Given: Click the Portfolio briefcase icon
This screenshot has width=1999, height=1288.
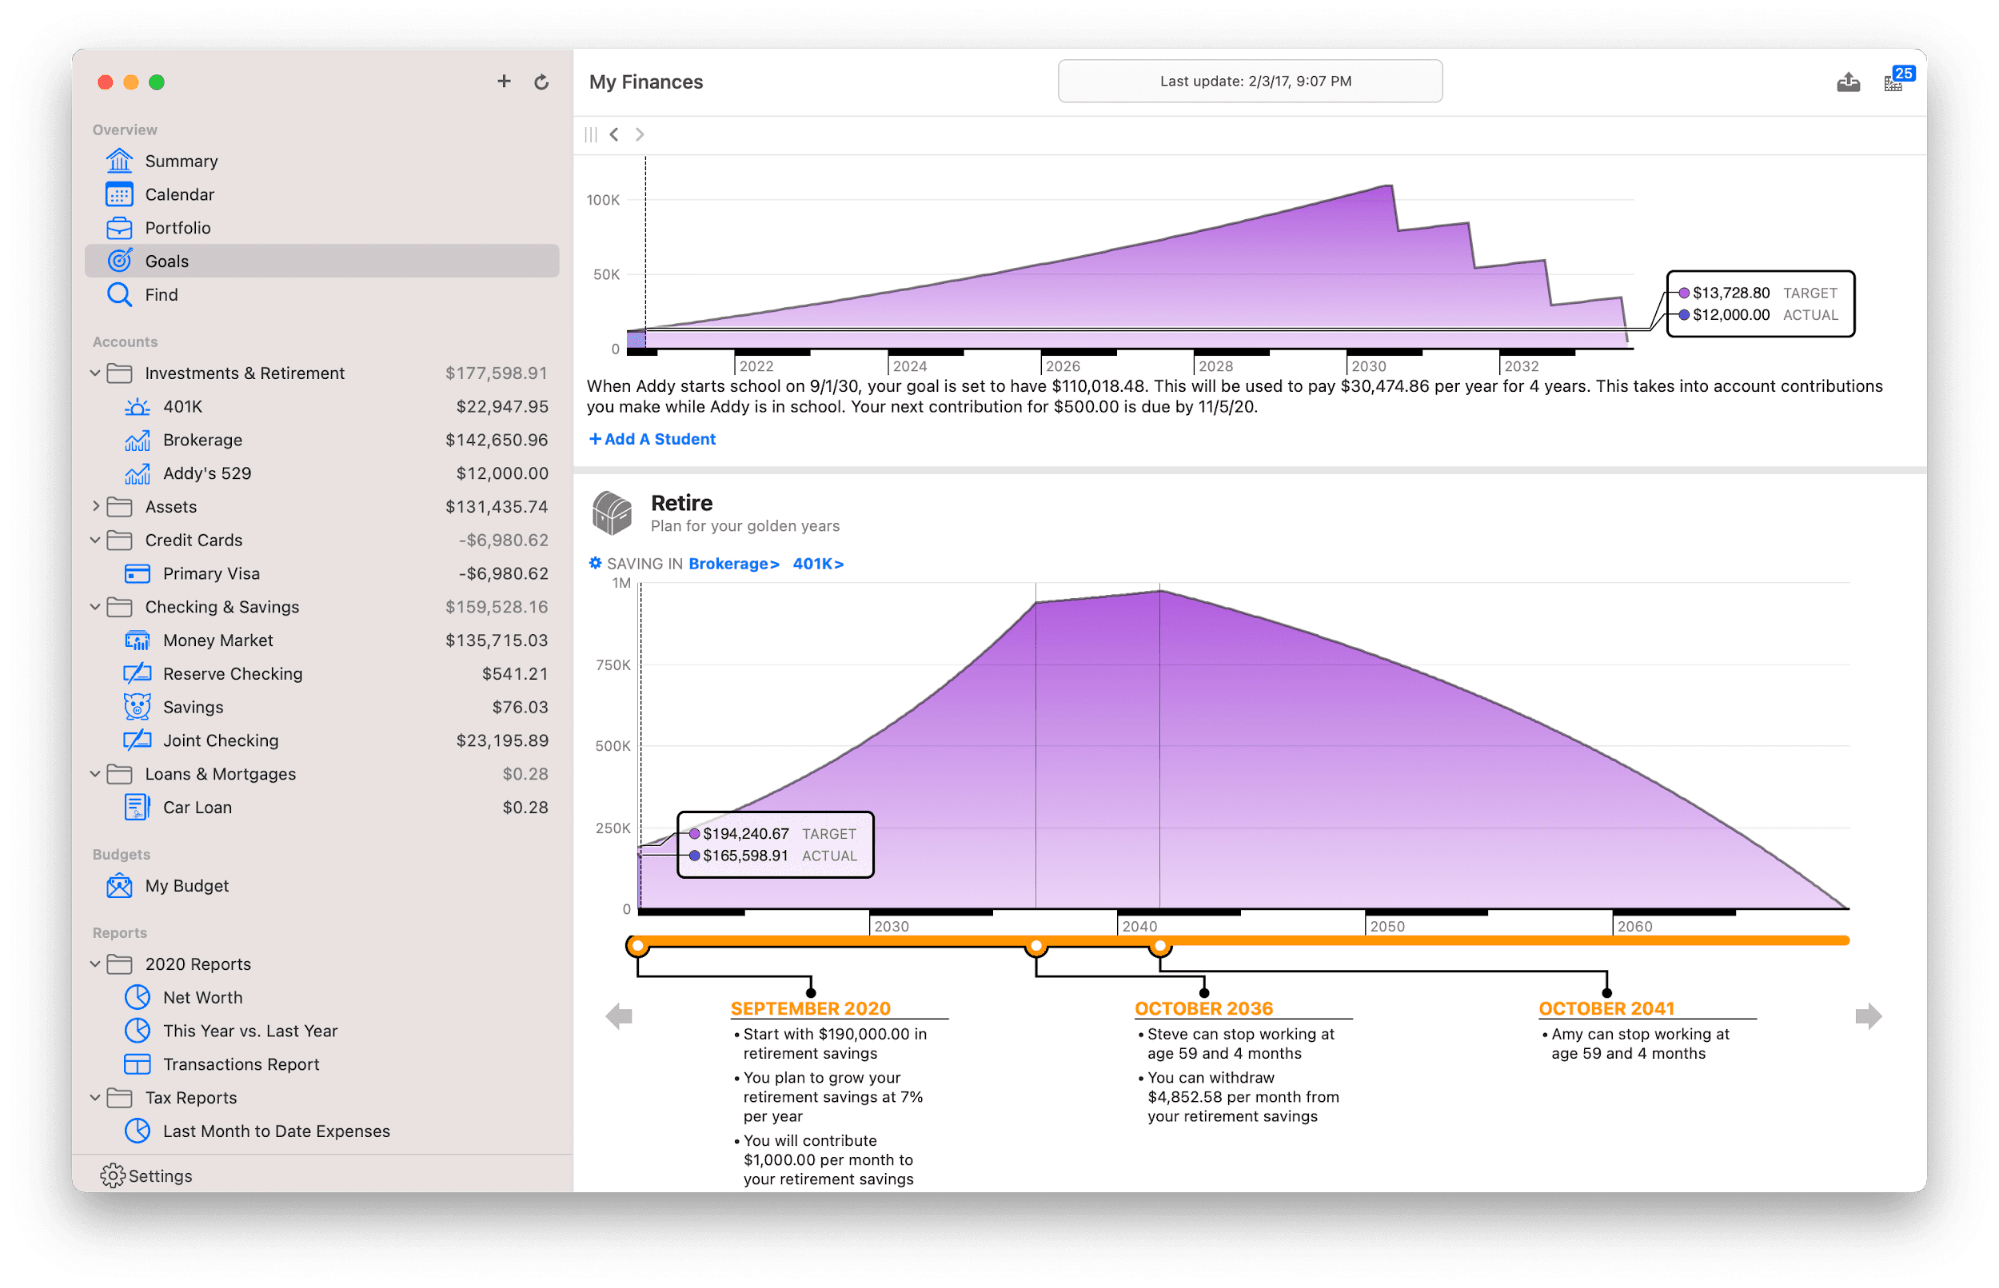Looking at the screenshot, I should coord(119,227).
